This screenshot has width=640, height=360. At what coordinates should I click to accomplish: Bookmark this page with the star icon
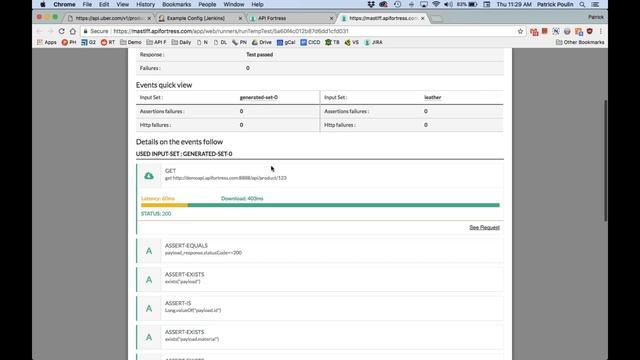(520, 31)
